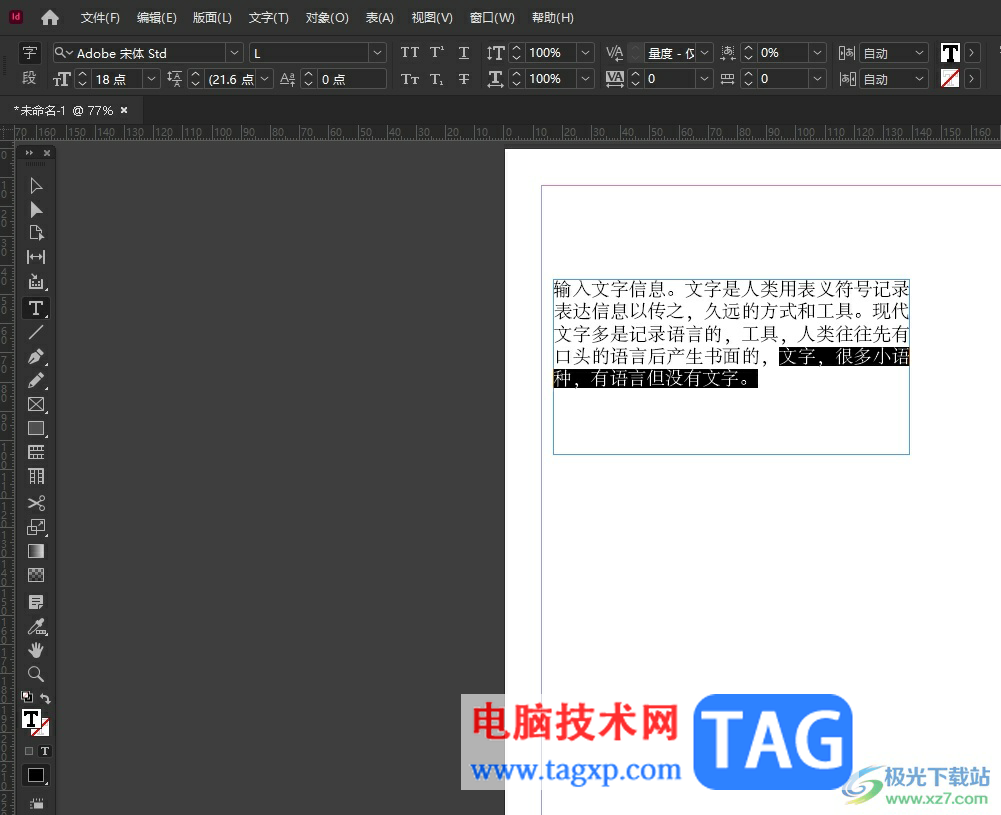
Task: Open the 表(A) menu
Action: (379, 18)
